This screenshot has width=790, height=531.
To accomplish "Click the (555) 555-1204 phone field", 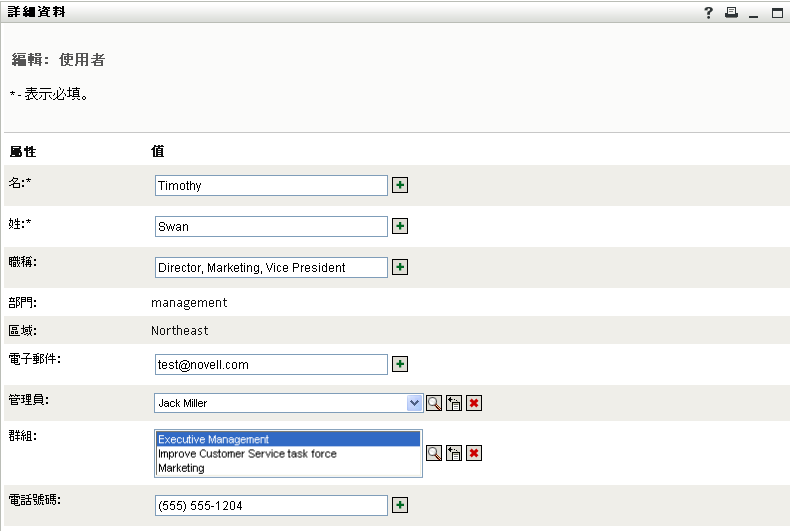I will [271, 505].
